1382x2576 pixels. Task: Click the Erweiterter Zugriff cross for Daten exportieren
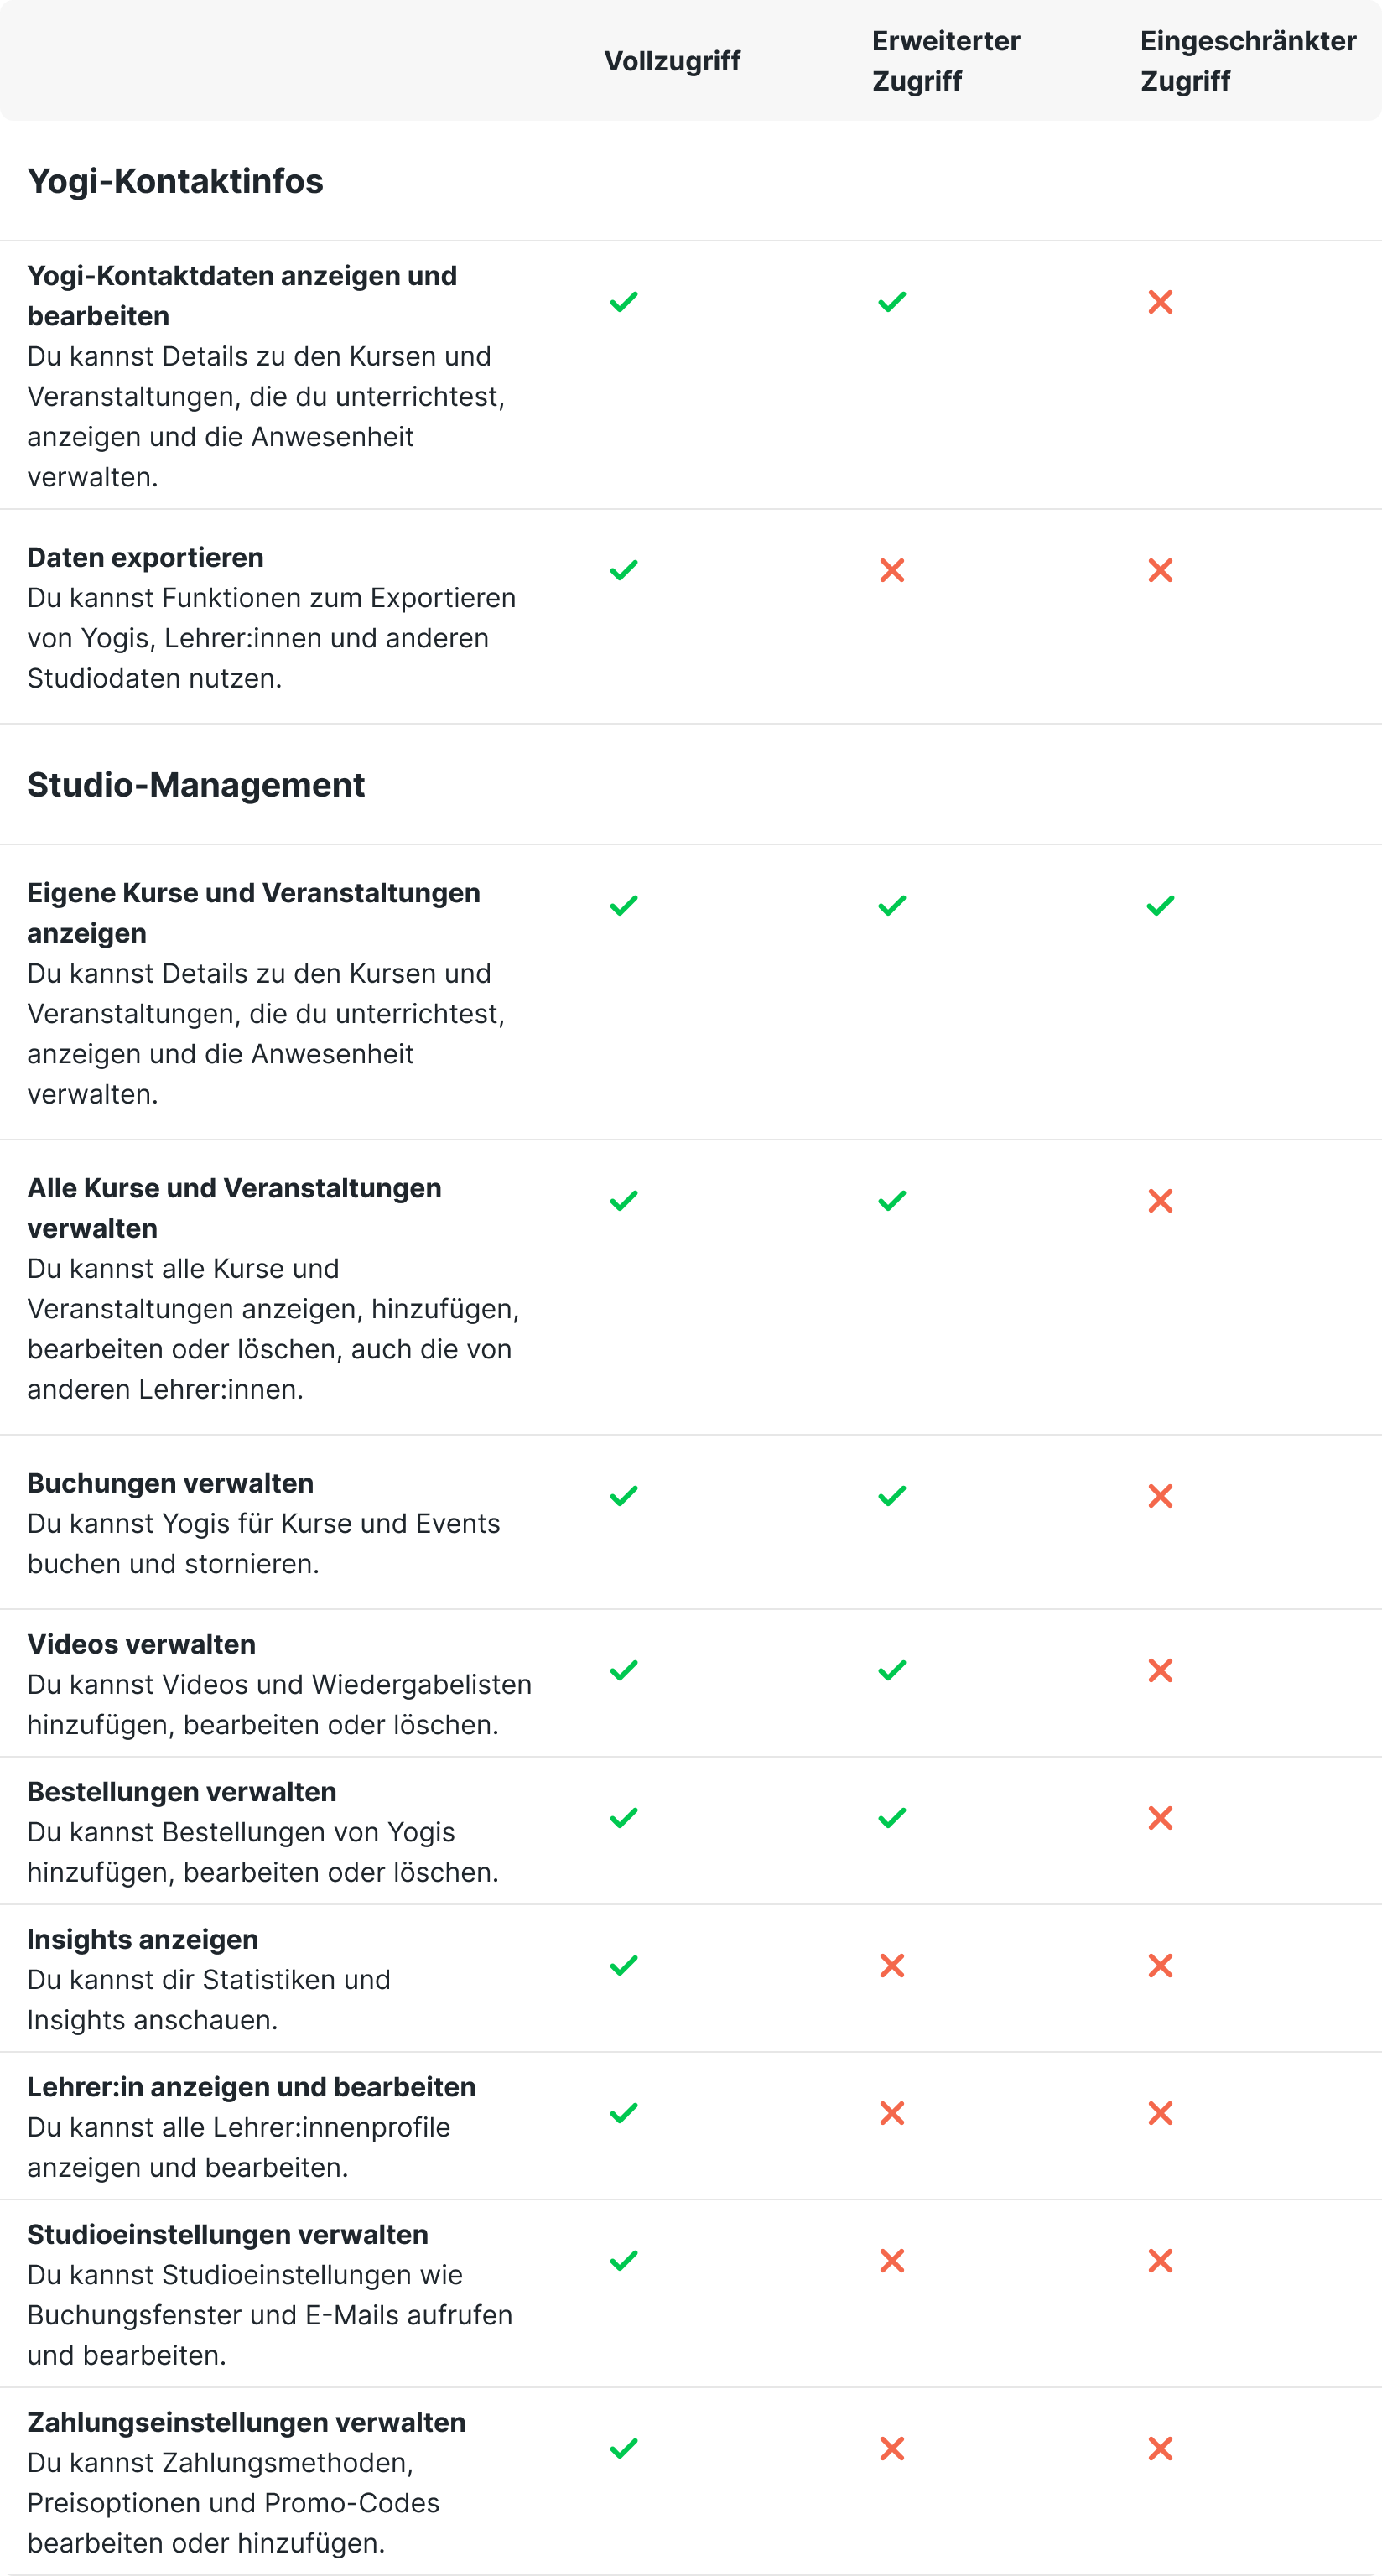click(891, 570)
